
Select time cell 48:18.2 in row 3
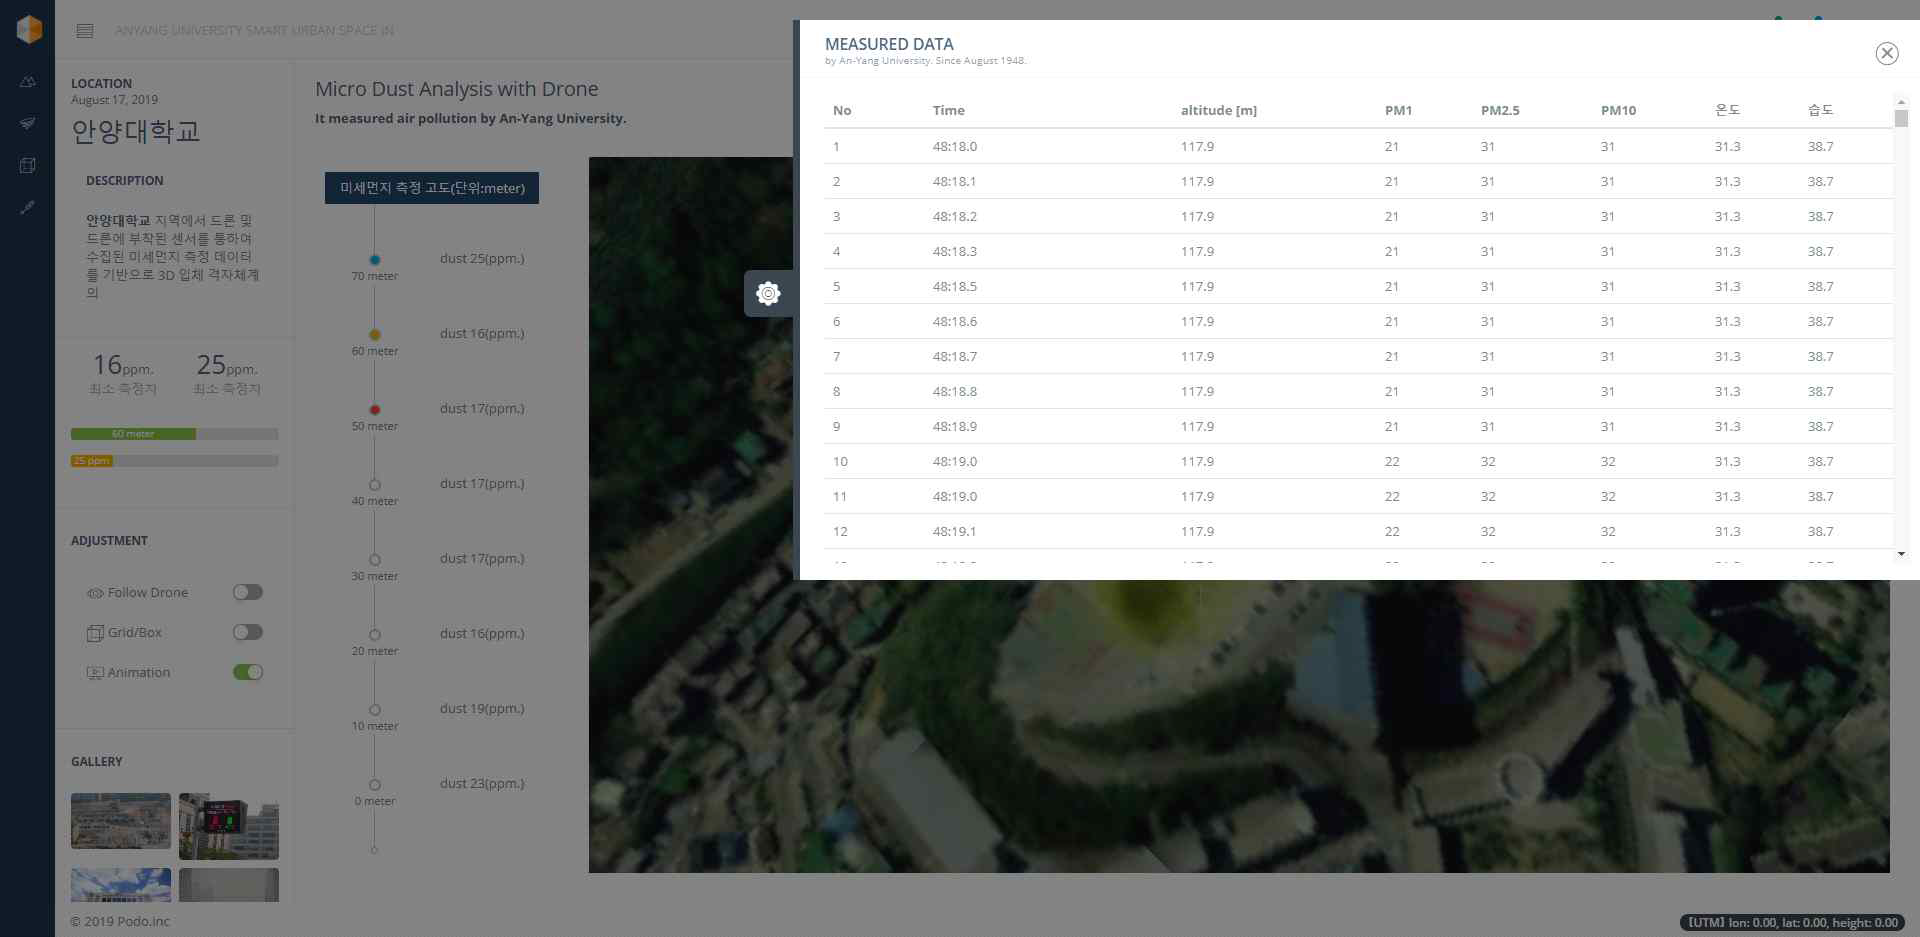click(955, 216)
